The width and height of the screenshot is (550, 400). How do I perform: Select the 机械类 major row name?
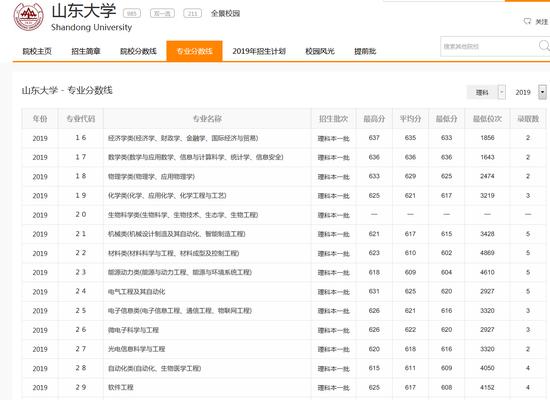pos(177,234)
